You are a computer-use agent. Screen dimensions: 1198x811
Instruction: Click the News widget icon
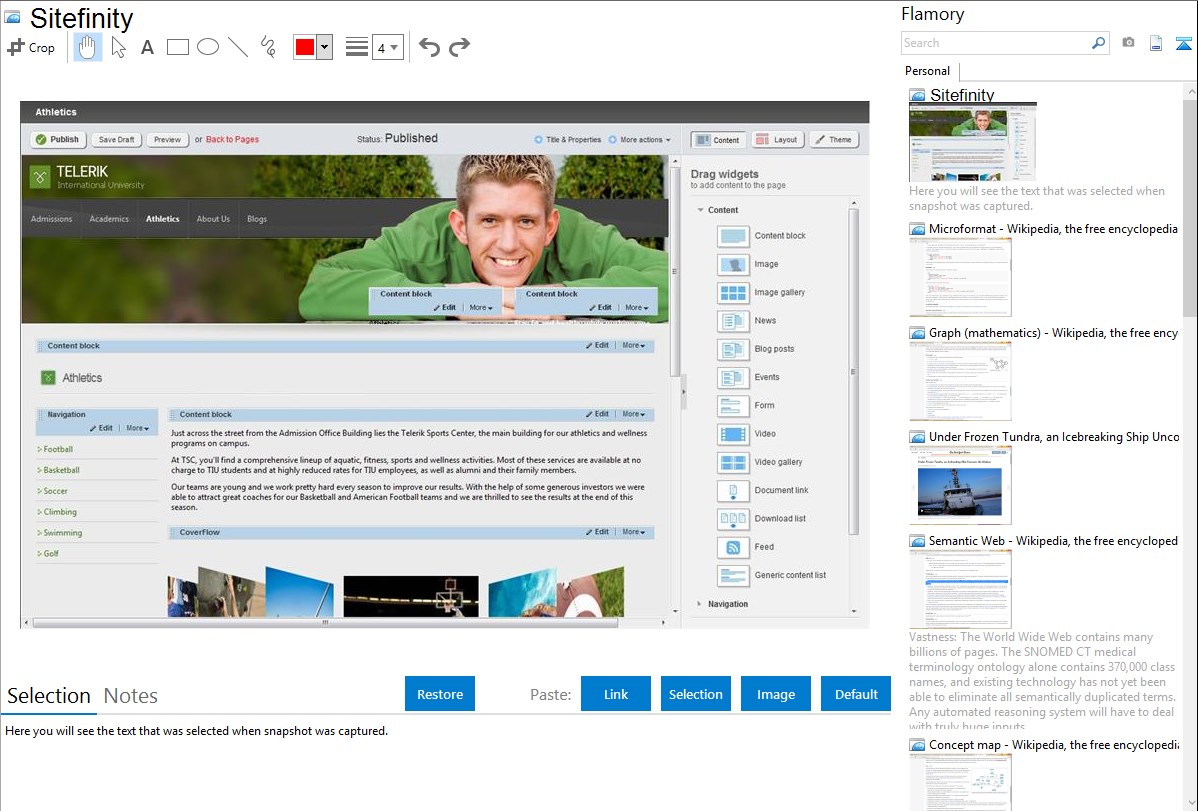point(733,320)
